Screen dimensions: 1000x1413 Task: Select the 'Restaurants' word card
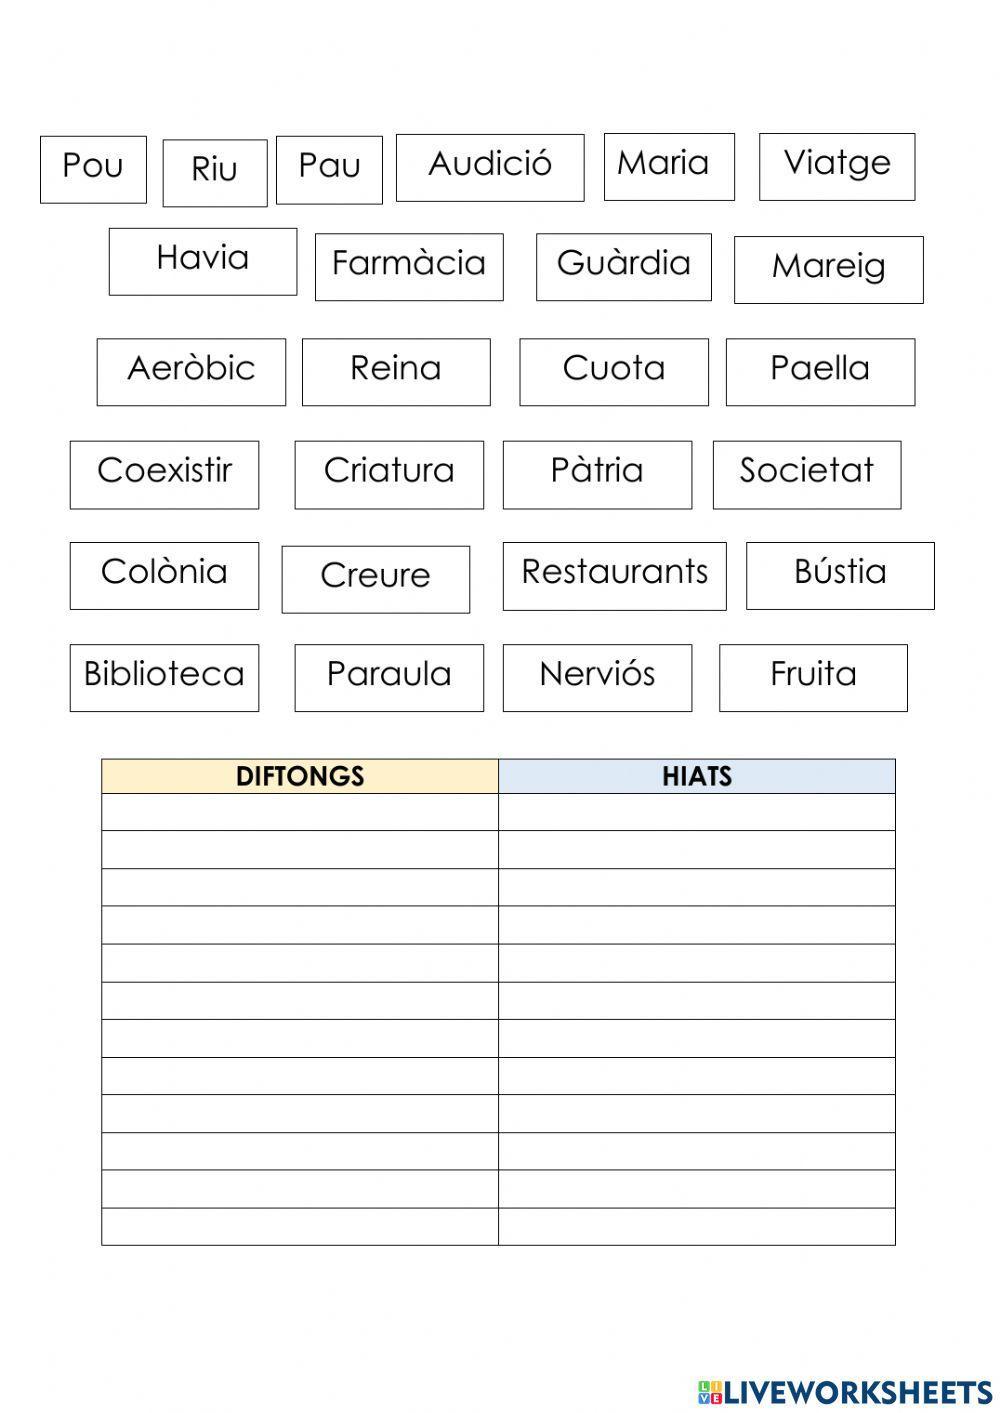point(614,575)
